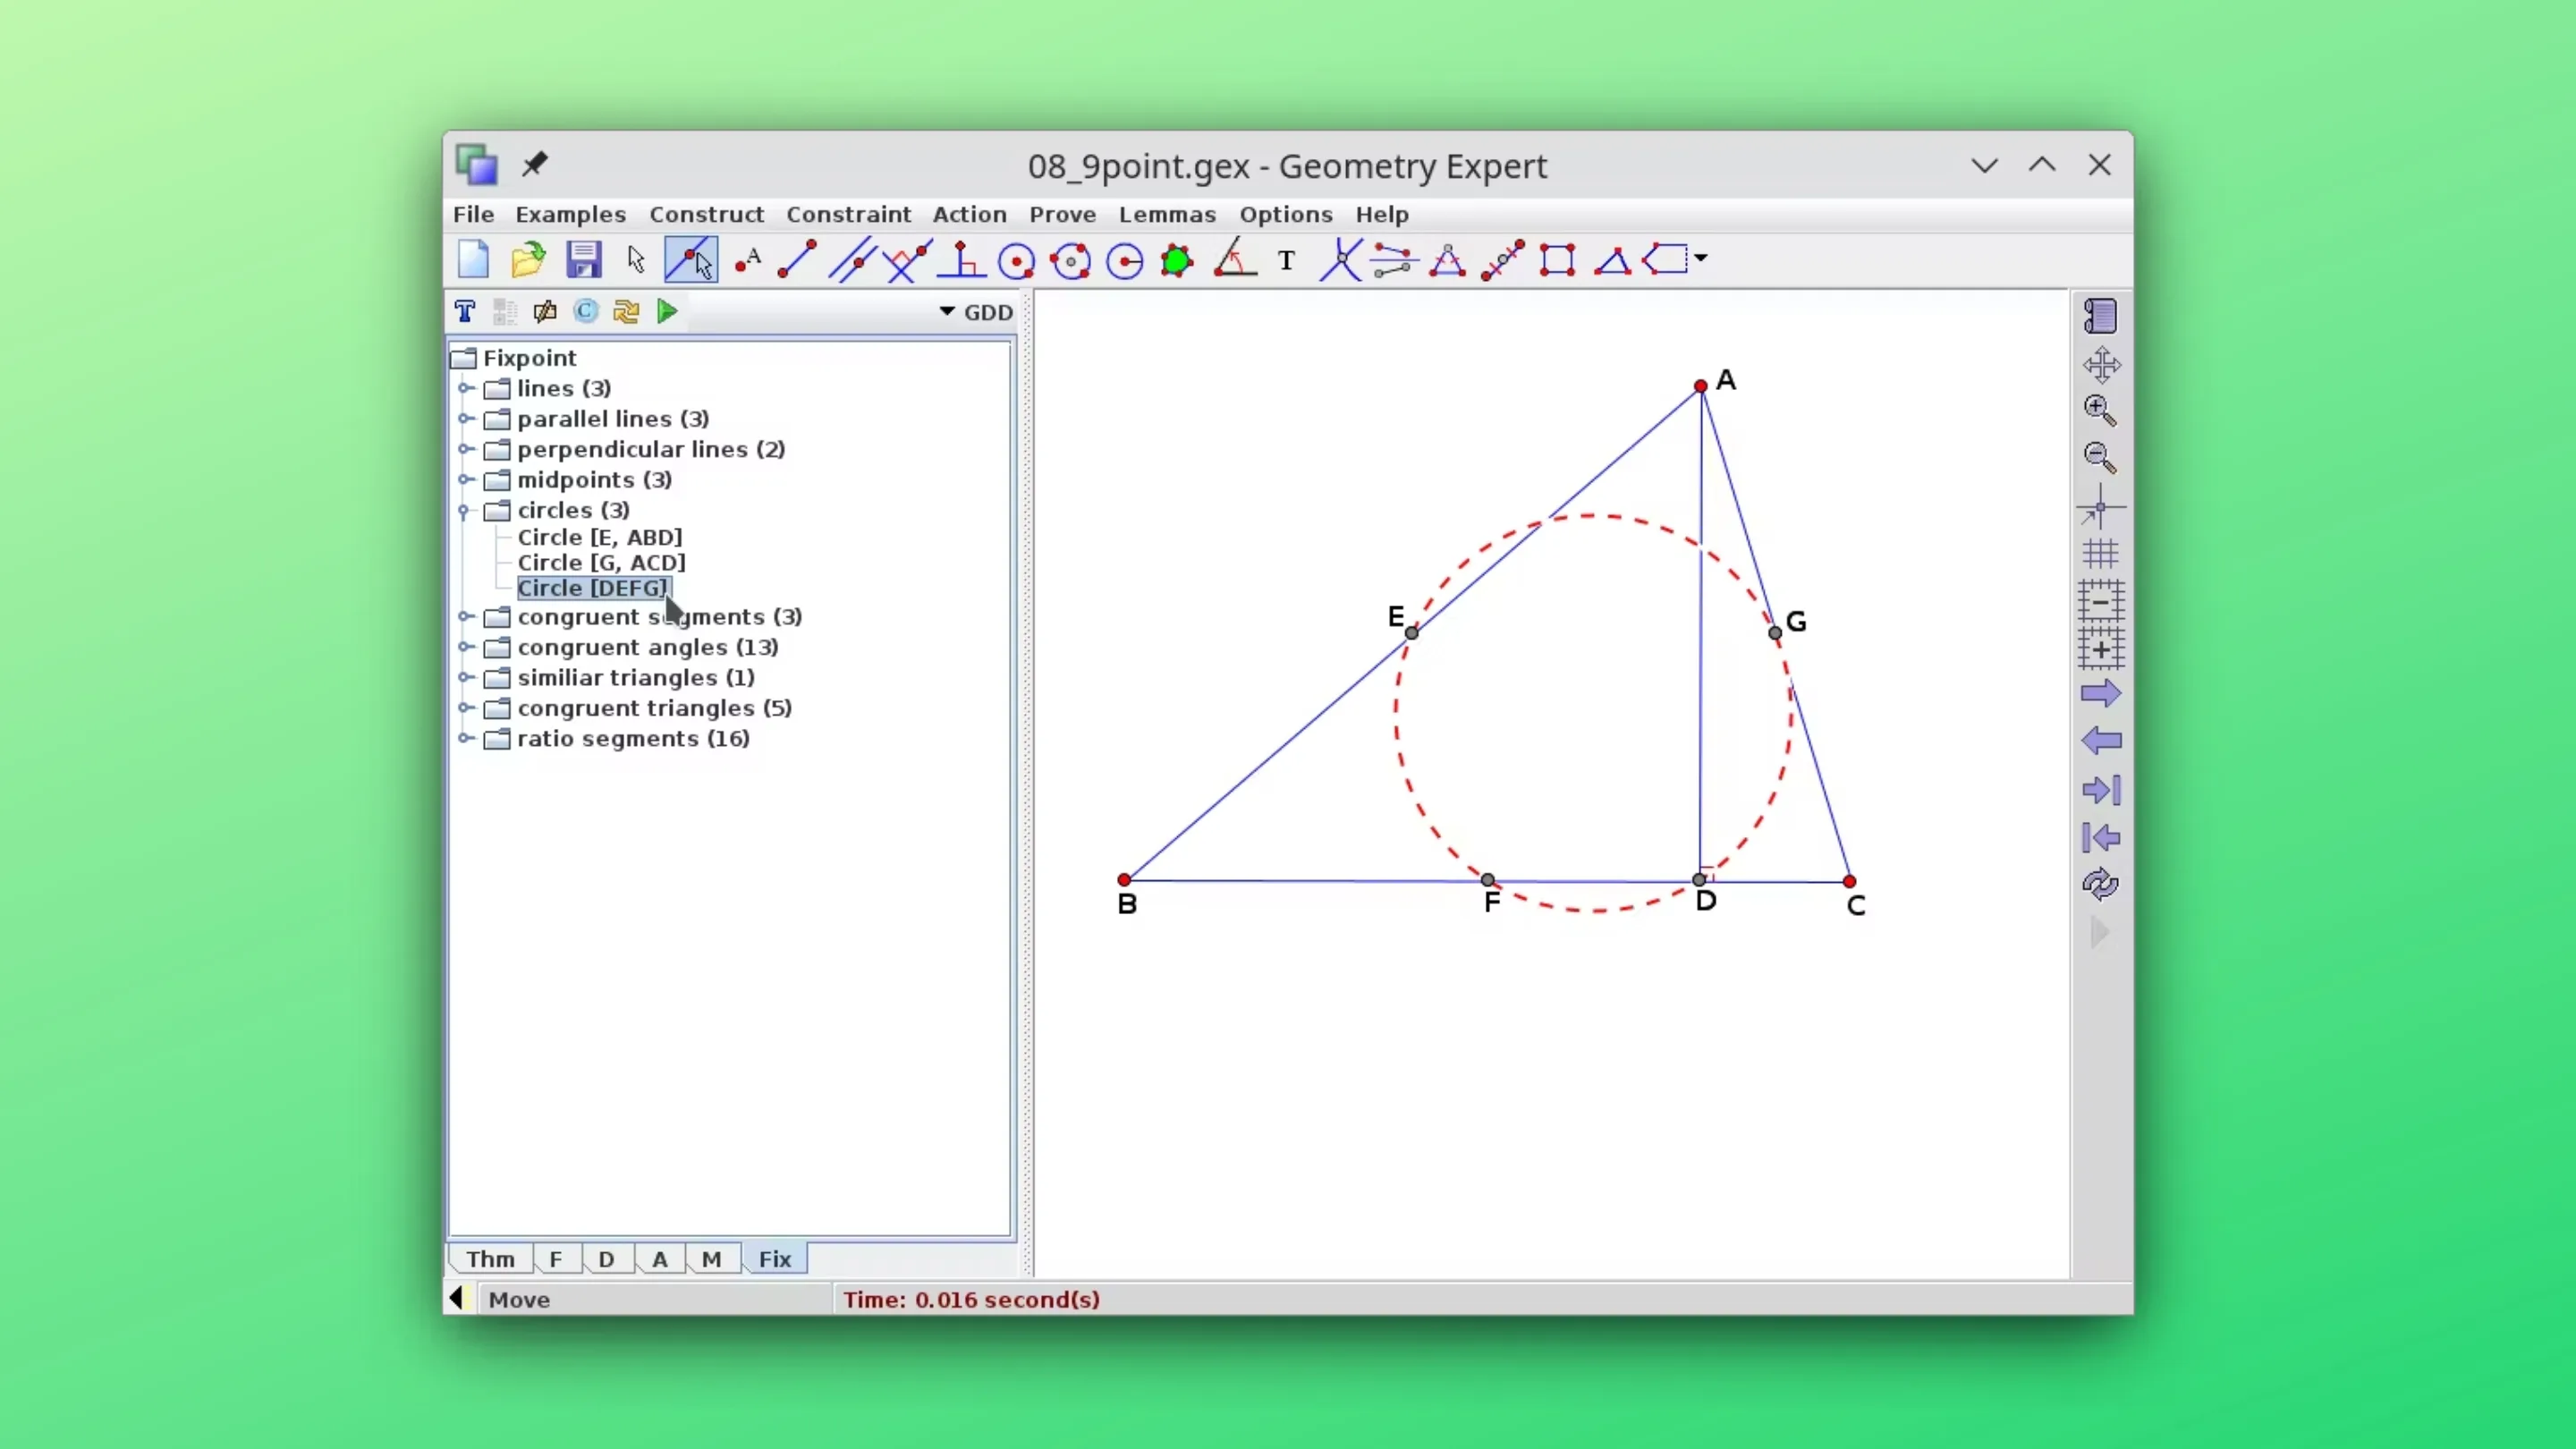This screenshot has width=2576, height=1449.
Task: Switch to the selection arrow tool
Action: click(636, 260)
